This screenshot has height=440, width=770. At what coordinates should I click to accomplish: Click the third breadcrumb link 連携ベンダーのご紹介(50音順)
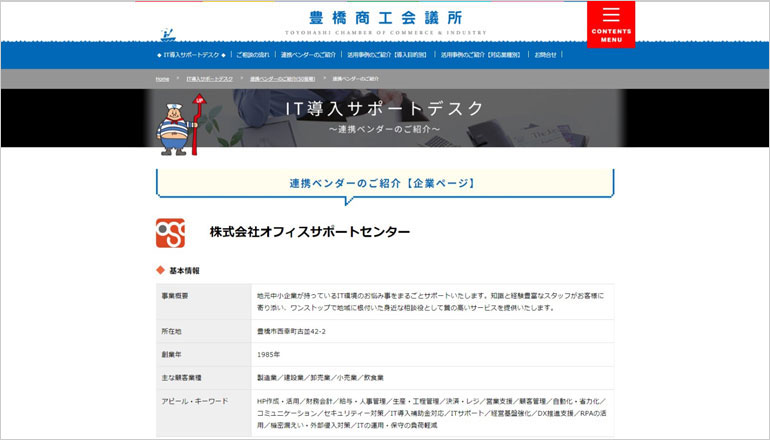click(282, 79)
